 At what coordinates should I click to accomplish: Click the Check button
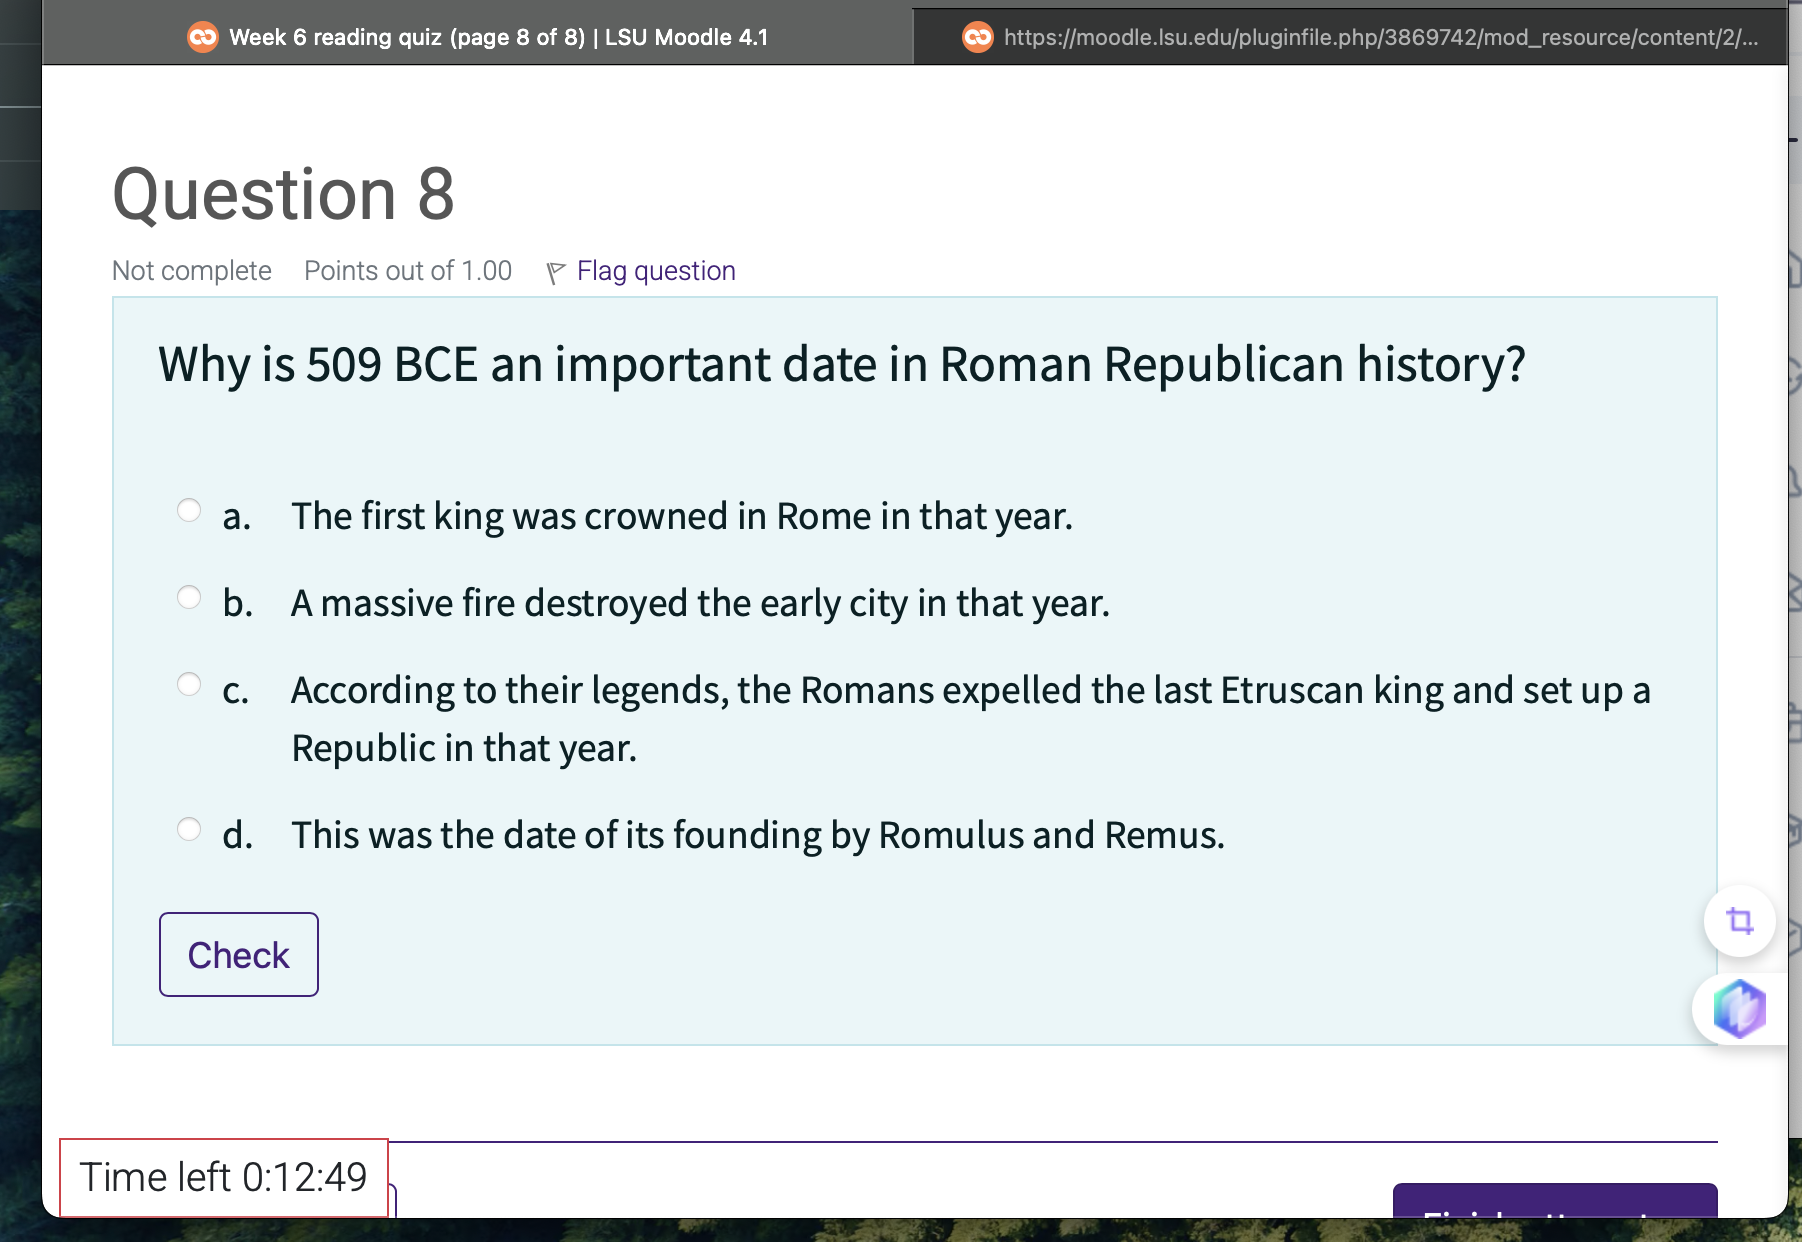237,954
